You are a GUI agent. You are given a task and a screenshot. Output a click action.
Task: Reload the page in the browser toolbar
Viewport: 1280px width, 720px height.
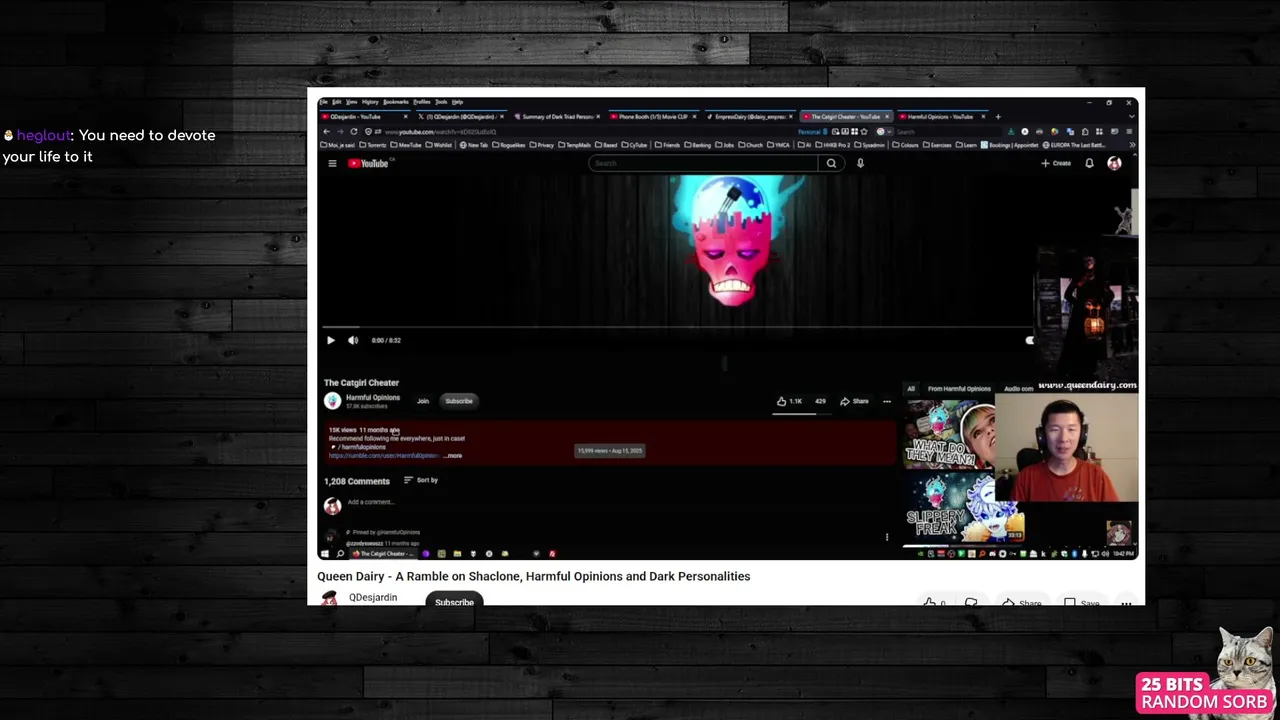point(355,131)
